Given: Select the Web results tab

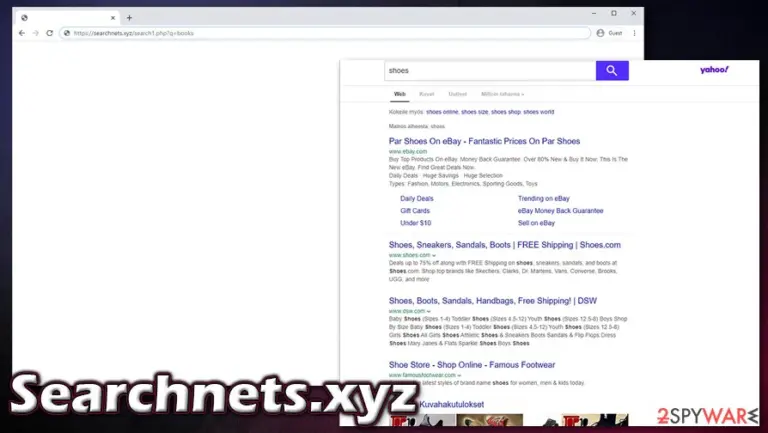Looking at the screenshot, I should tap(400, 94).
